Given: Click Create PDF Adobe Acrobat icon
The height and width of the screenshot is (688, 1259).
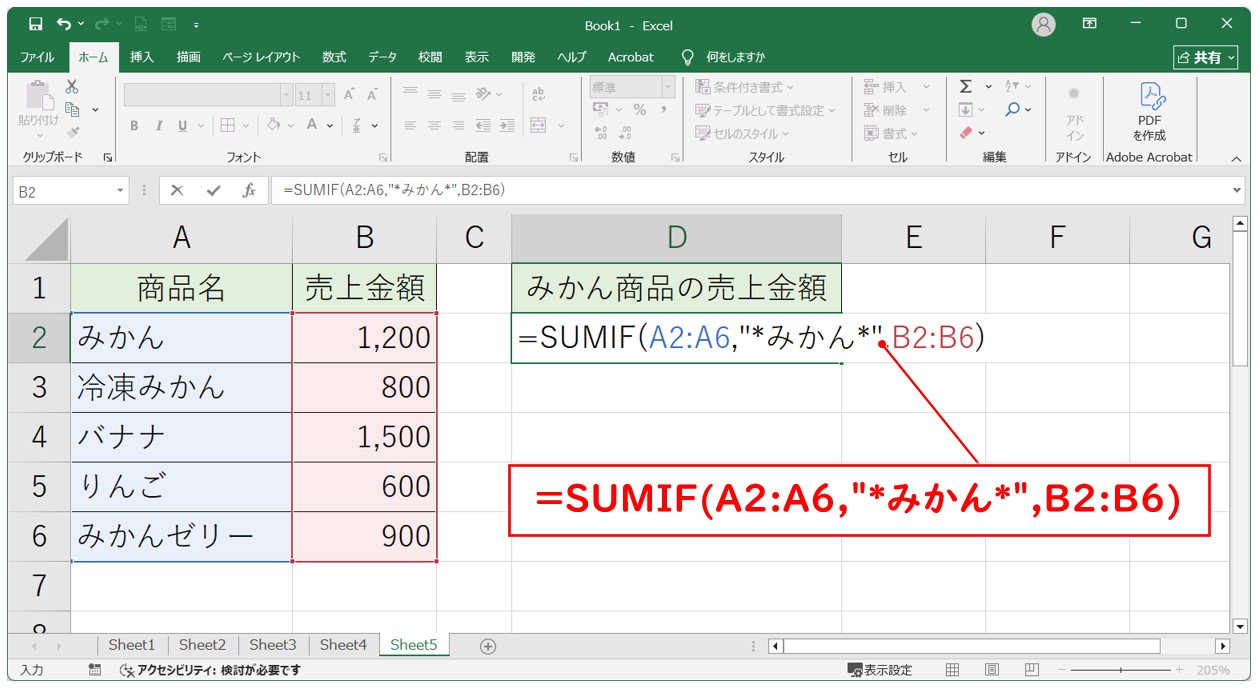Looking at the screenshot, I should [x=1149, y=110].
